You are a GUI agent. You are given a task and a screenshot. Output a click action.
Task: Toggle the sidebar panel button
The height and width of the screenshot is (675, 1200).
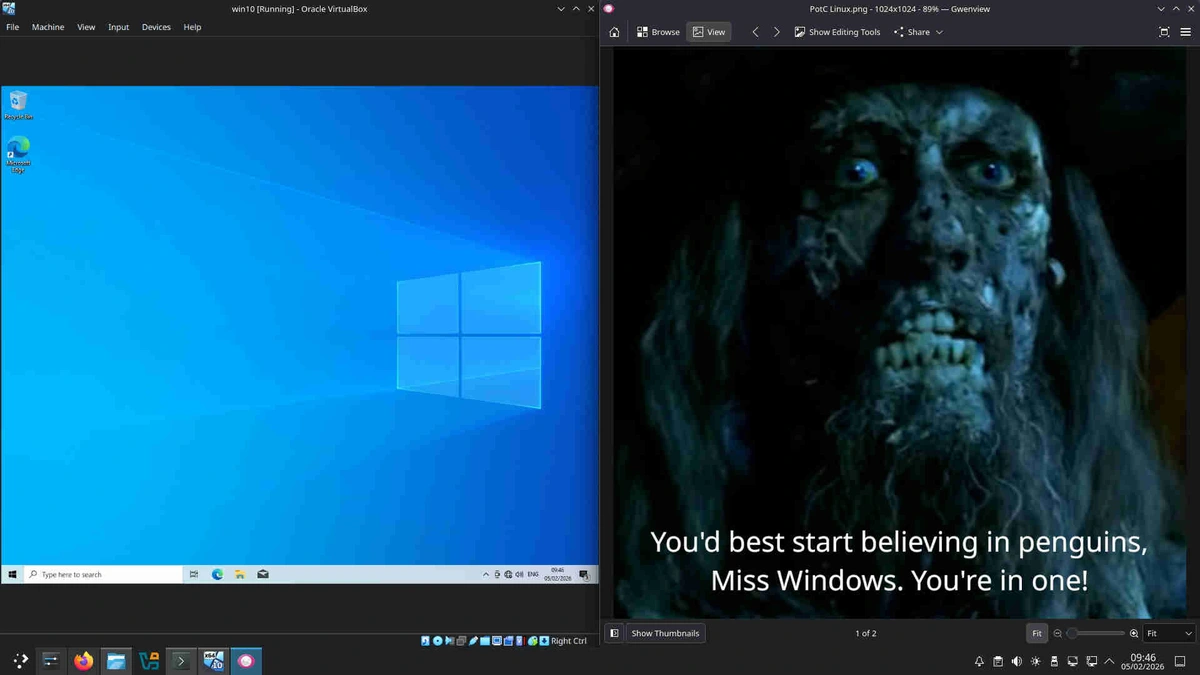click(614, 633)
